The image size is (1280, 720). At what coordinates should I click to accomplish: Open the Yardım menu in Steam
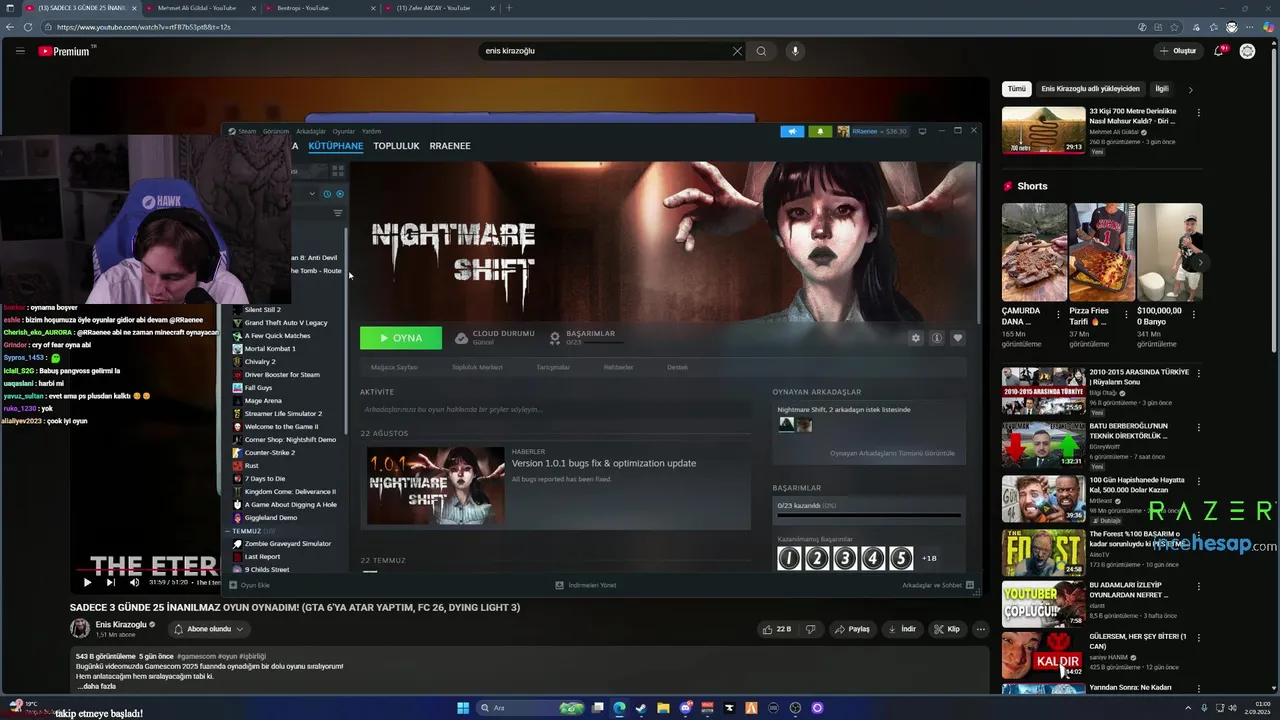pyautogui.click(x=371, y=131)
